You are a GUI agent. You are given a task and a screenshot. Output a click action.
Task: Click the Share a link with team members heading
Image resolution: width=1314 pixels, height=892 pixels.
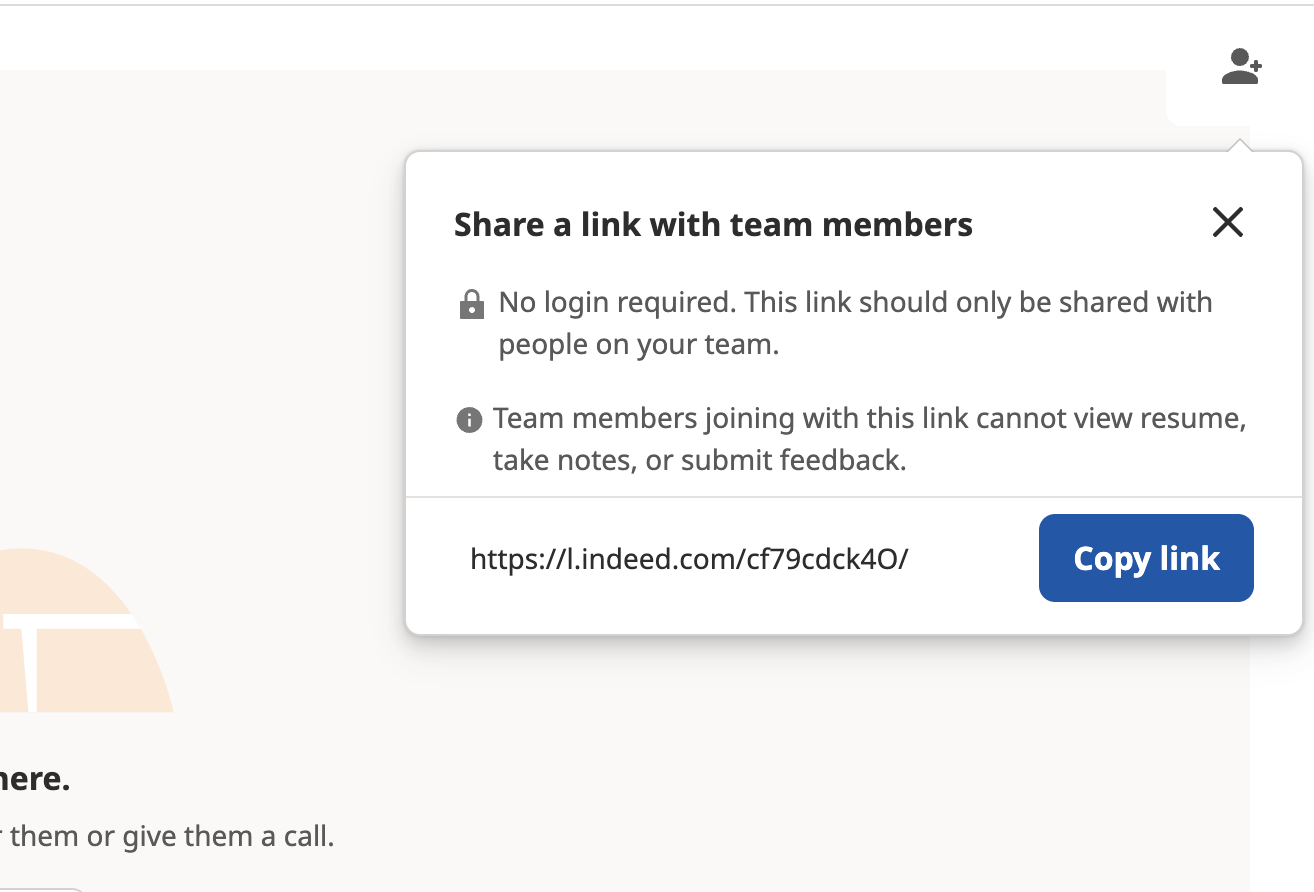(x=713, y=225)
